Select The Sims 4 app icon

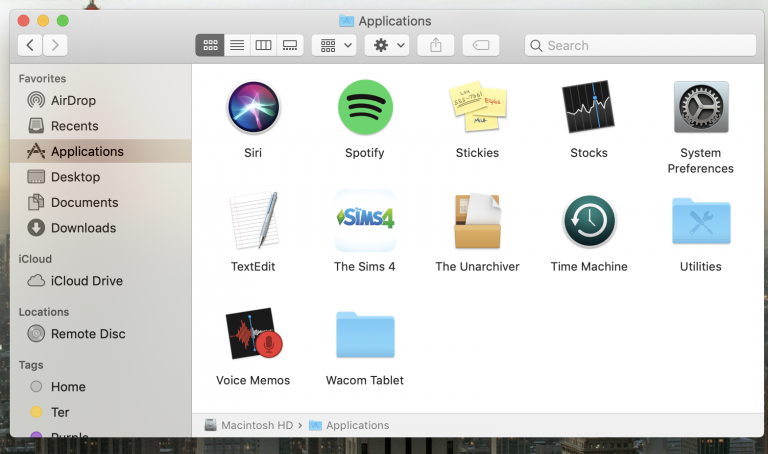tap(365, 220)
